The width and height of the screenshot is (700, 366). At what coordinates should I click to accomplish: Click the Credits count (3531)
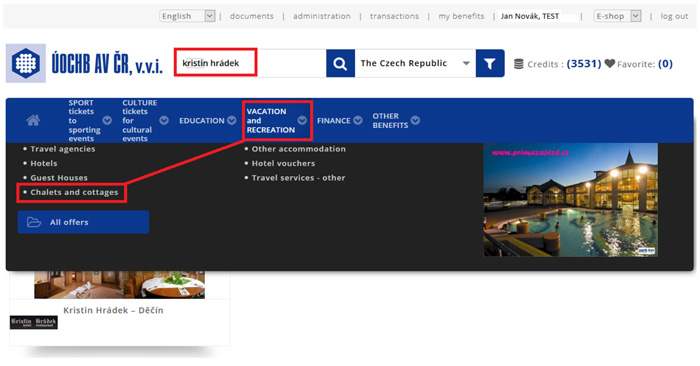tap(584, 63)
